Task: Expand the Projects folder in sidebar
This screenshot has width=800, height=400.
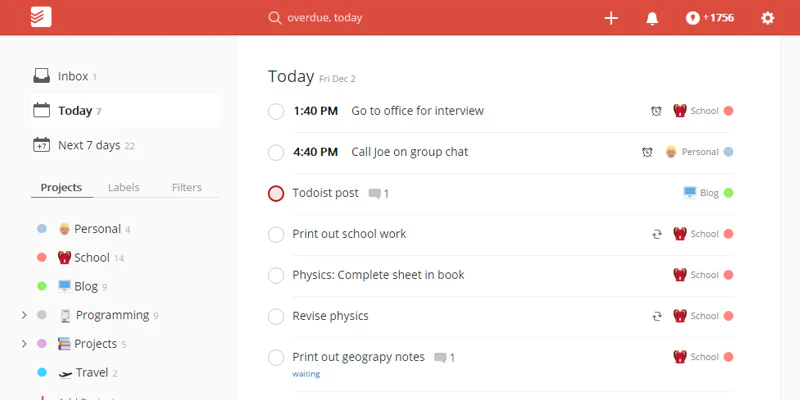Action: [x=24, y=344]
